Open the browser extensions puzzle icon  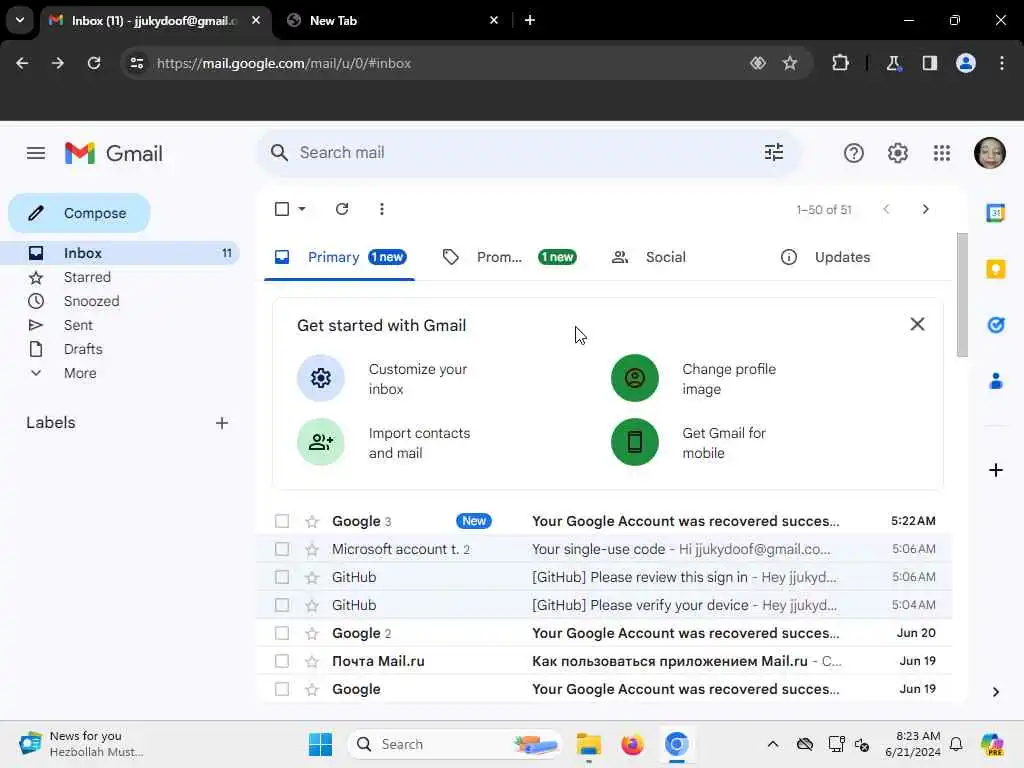click(840, 63)
